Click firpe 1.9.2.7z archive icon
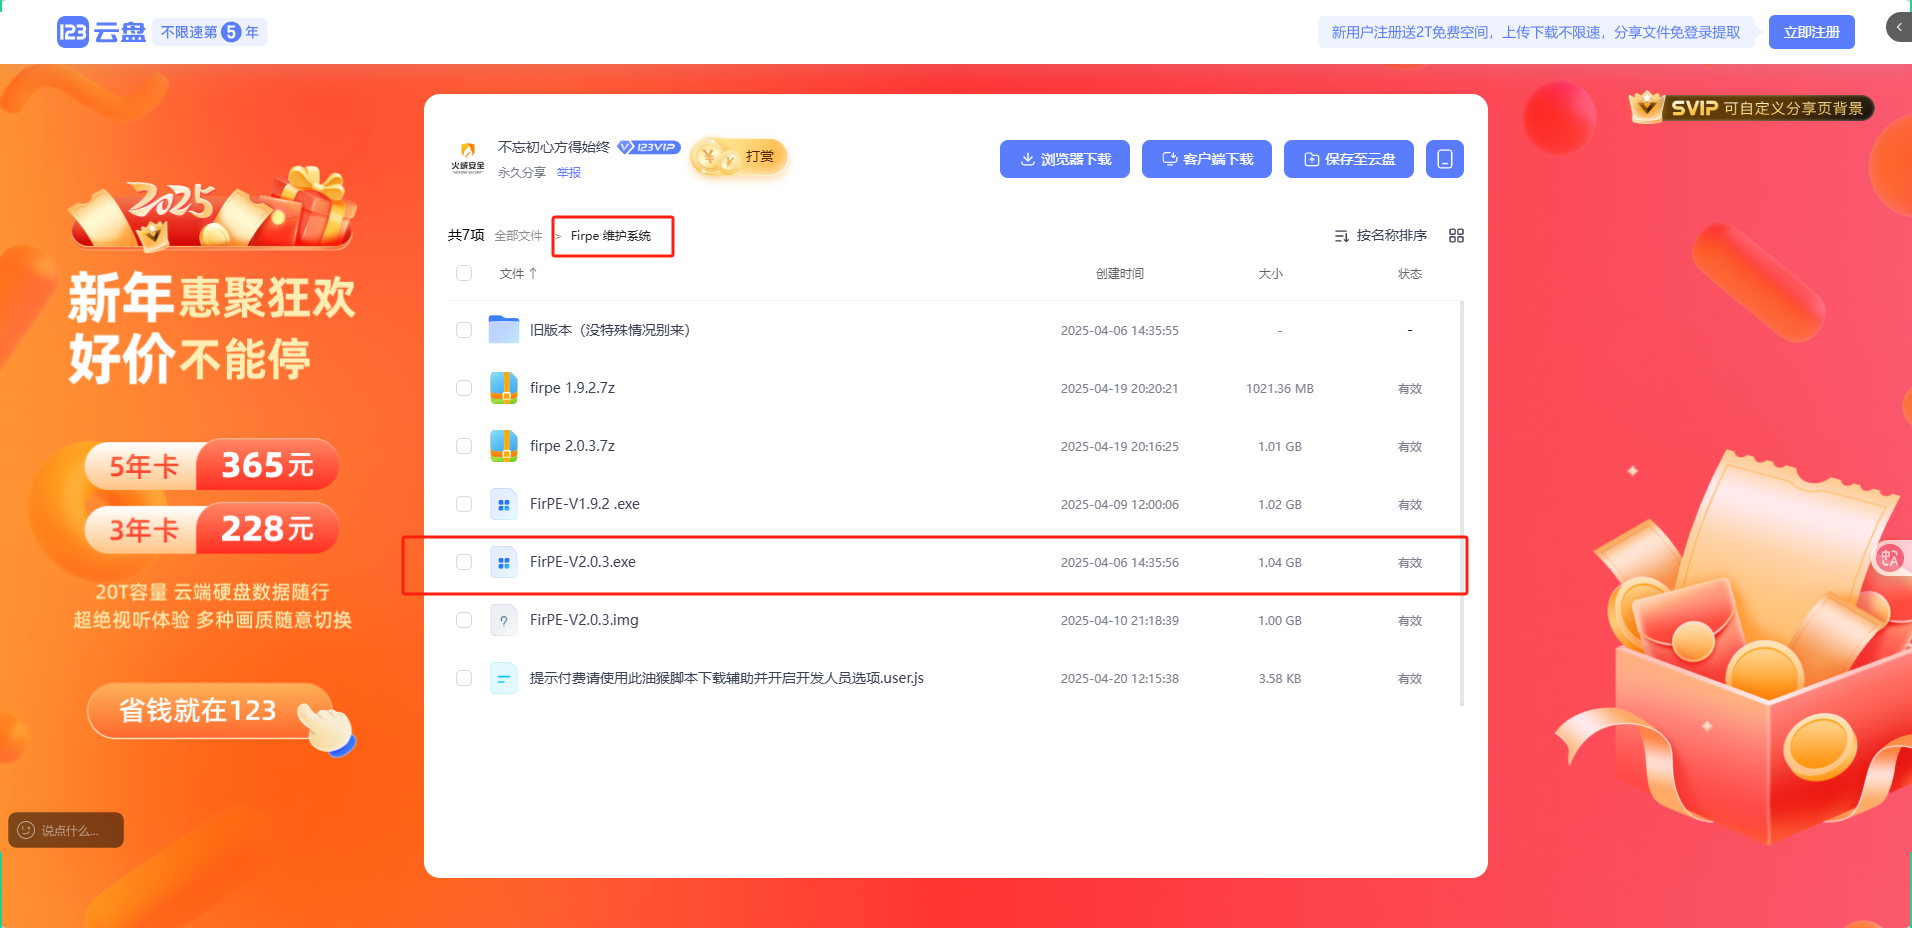 [504, 388]
